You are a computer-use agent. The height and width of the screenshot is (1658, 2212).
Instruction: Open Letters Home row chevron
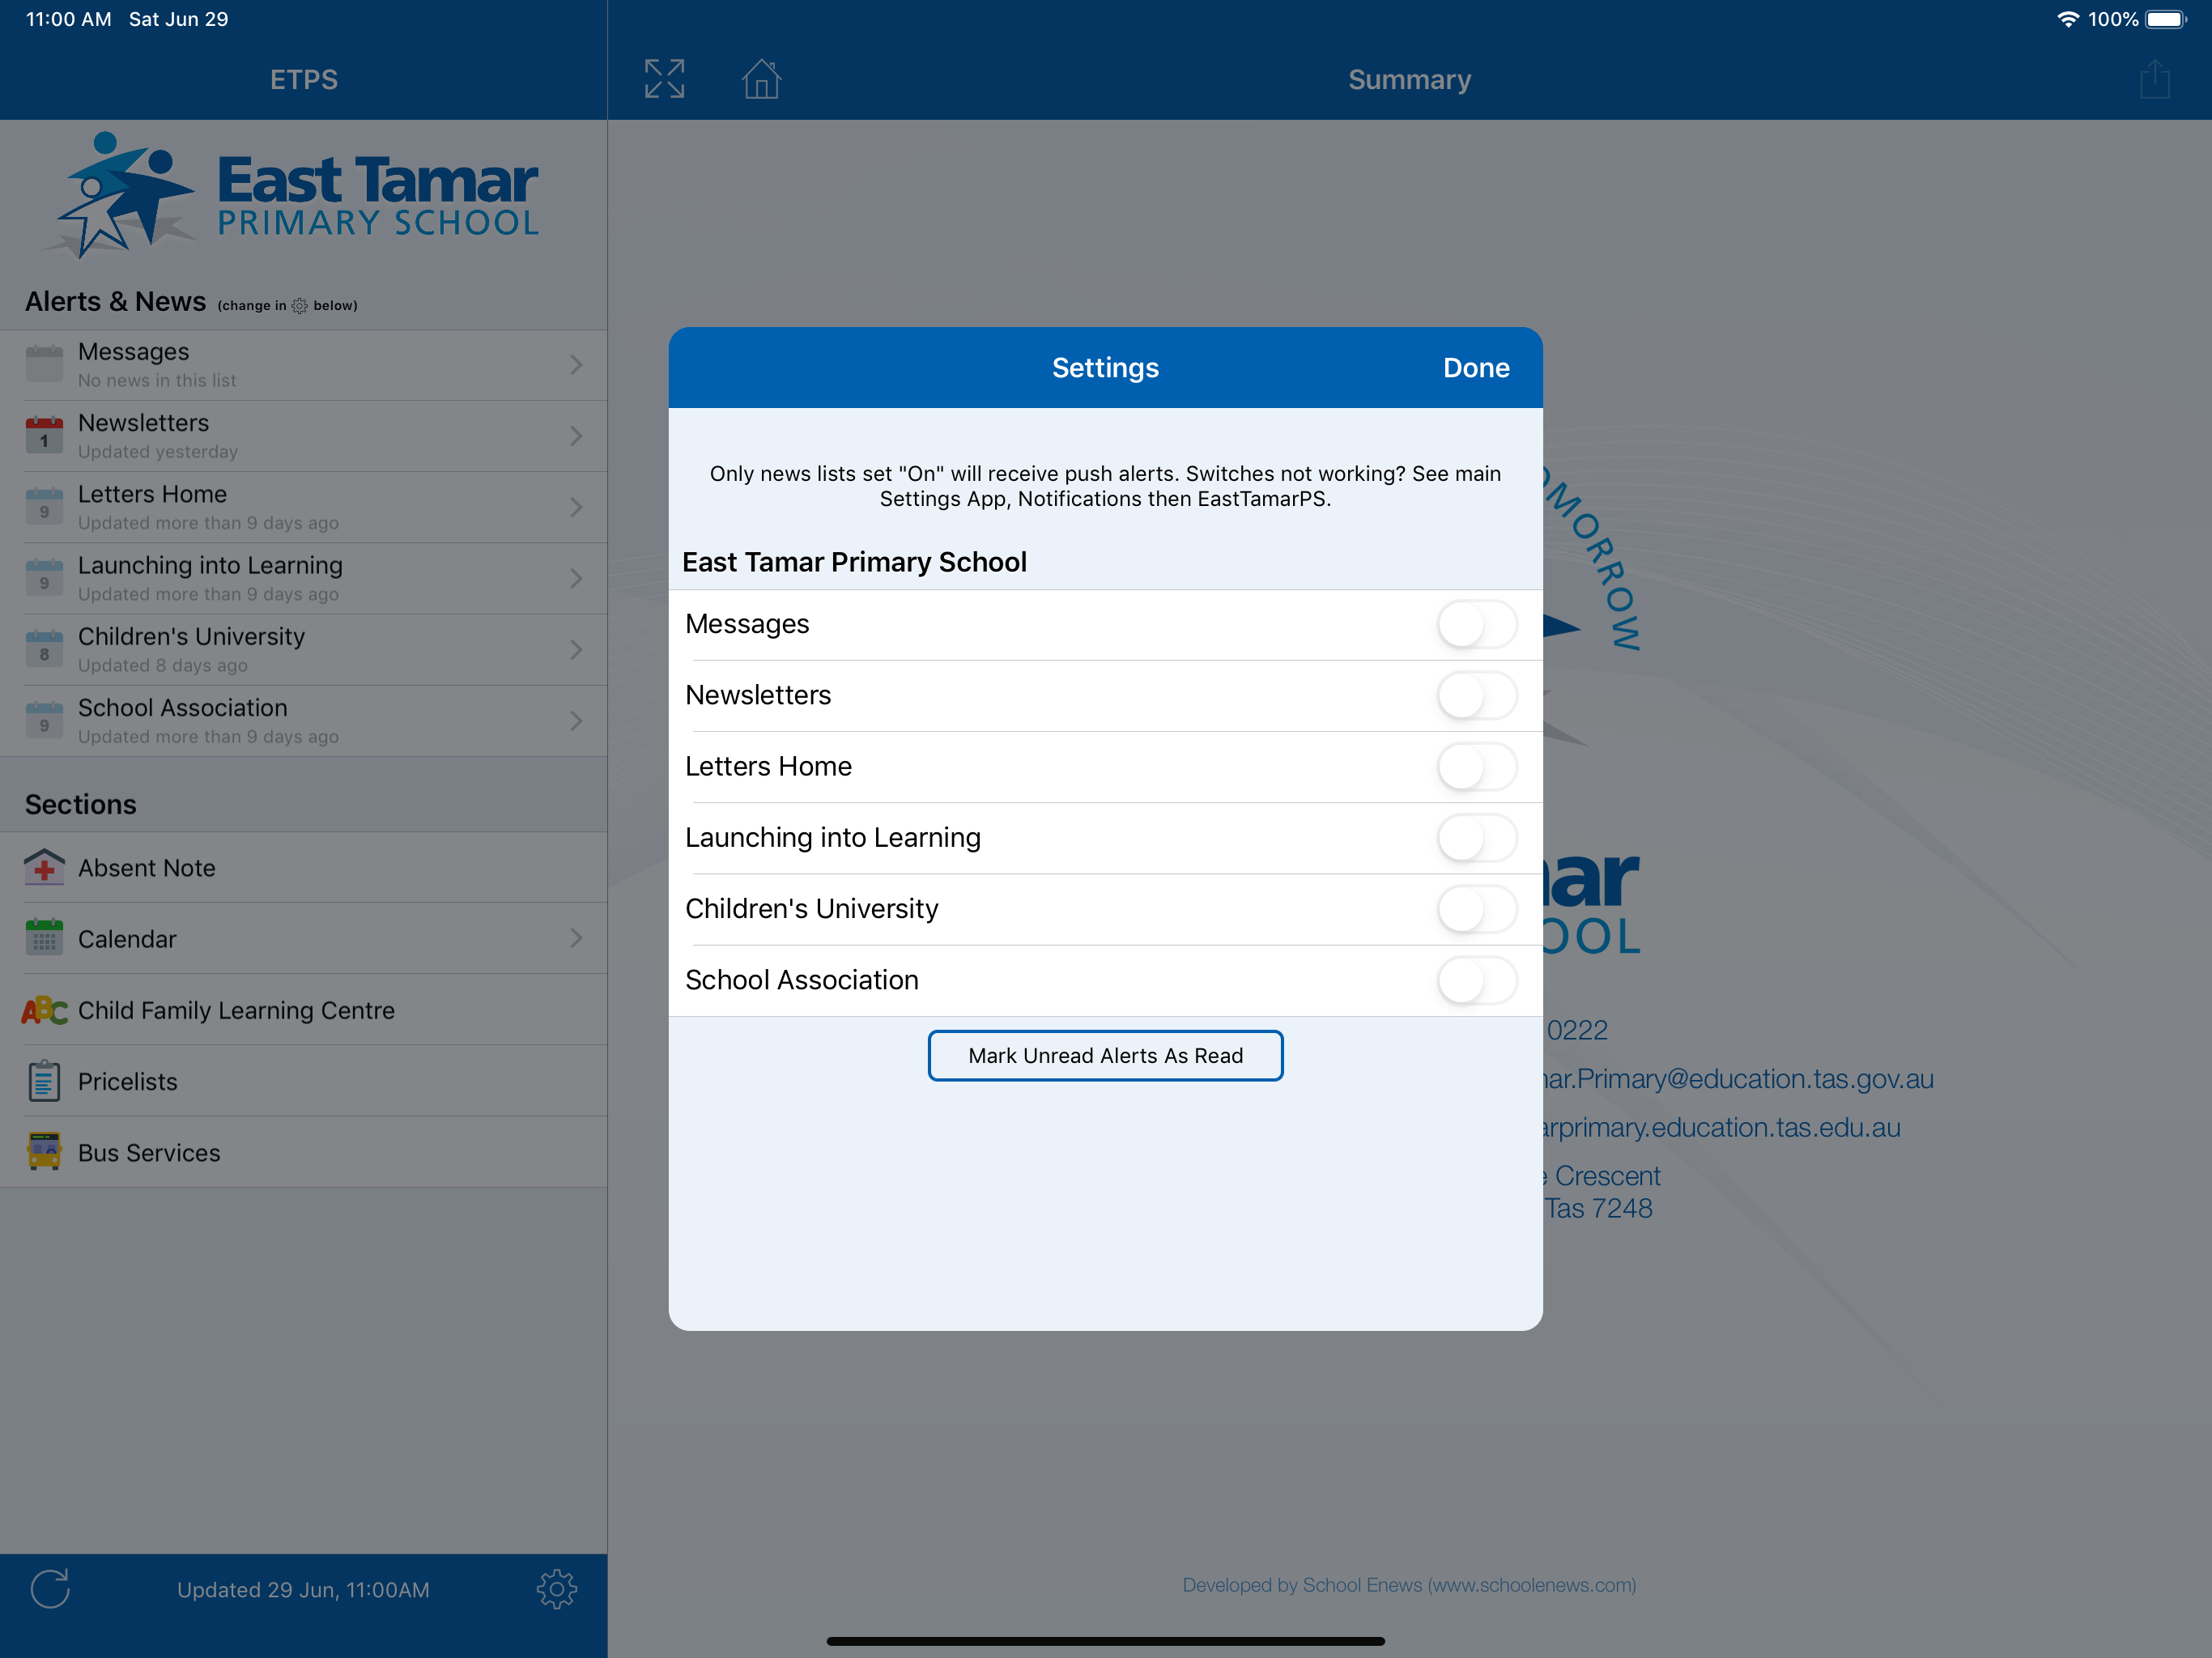[x=576, y=507]
